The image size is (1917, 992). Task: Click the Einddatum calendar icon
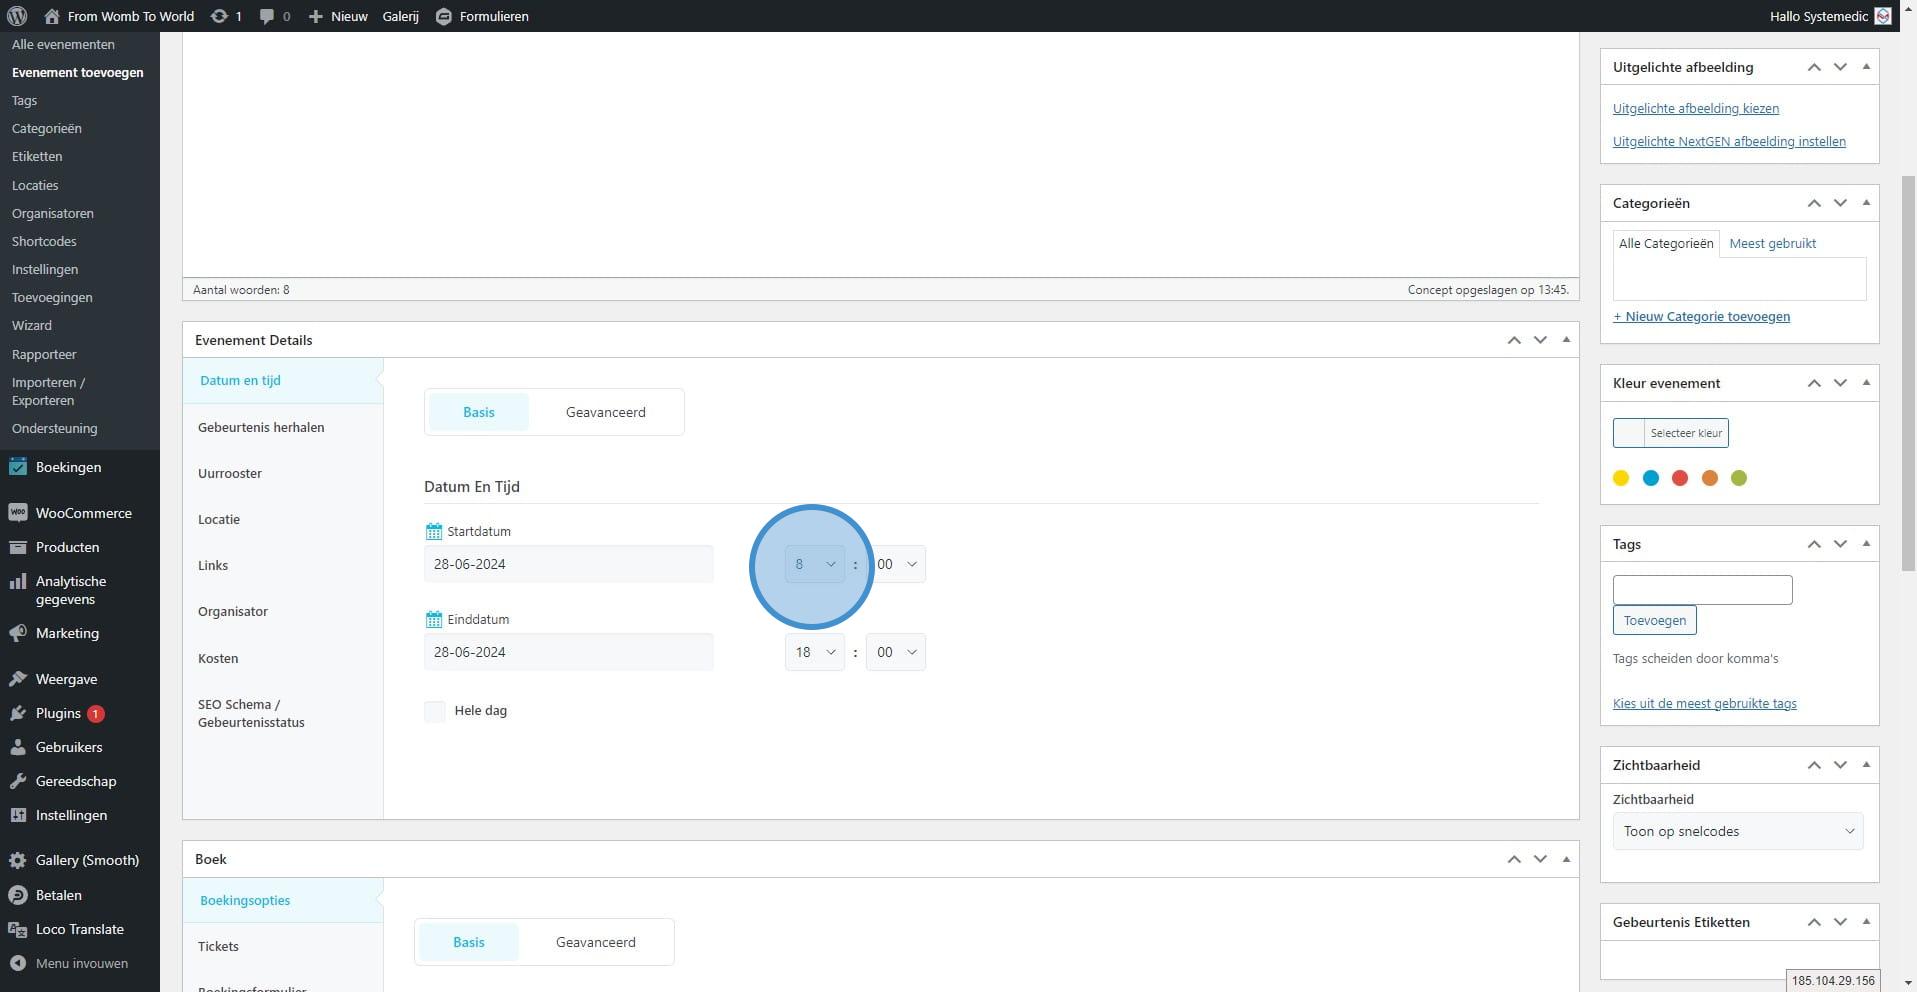[x=433, y=620]
